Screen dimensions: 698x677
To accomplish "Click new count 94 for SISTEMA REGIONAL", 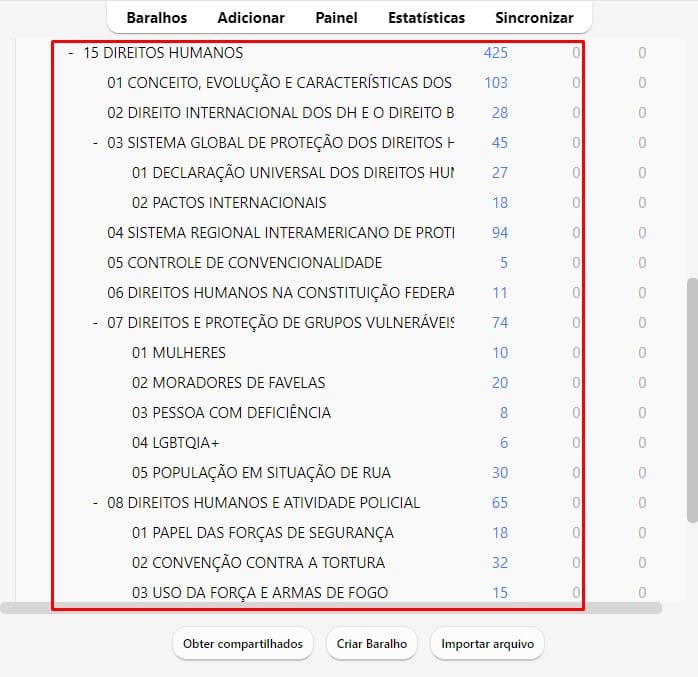I will [x=499, y=233].
